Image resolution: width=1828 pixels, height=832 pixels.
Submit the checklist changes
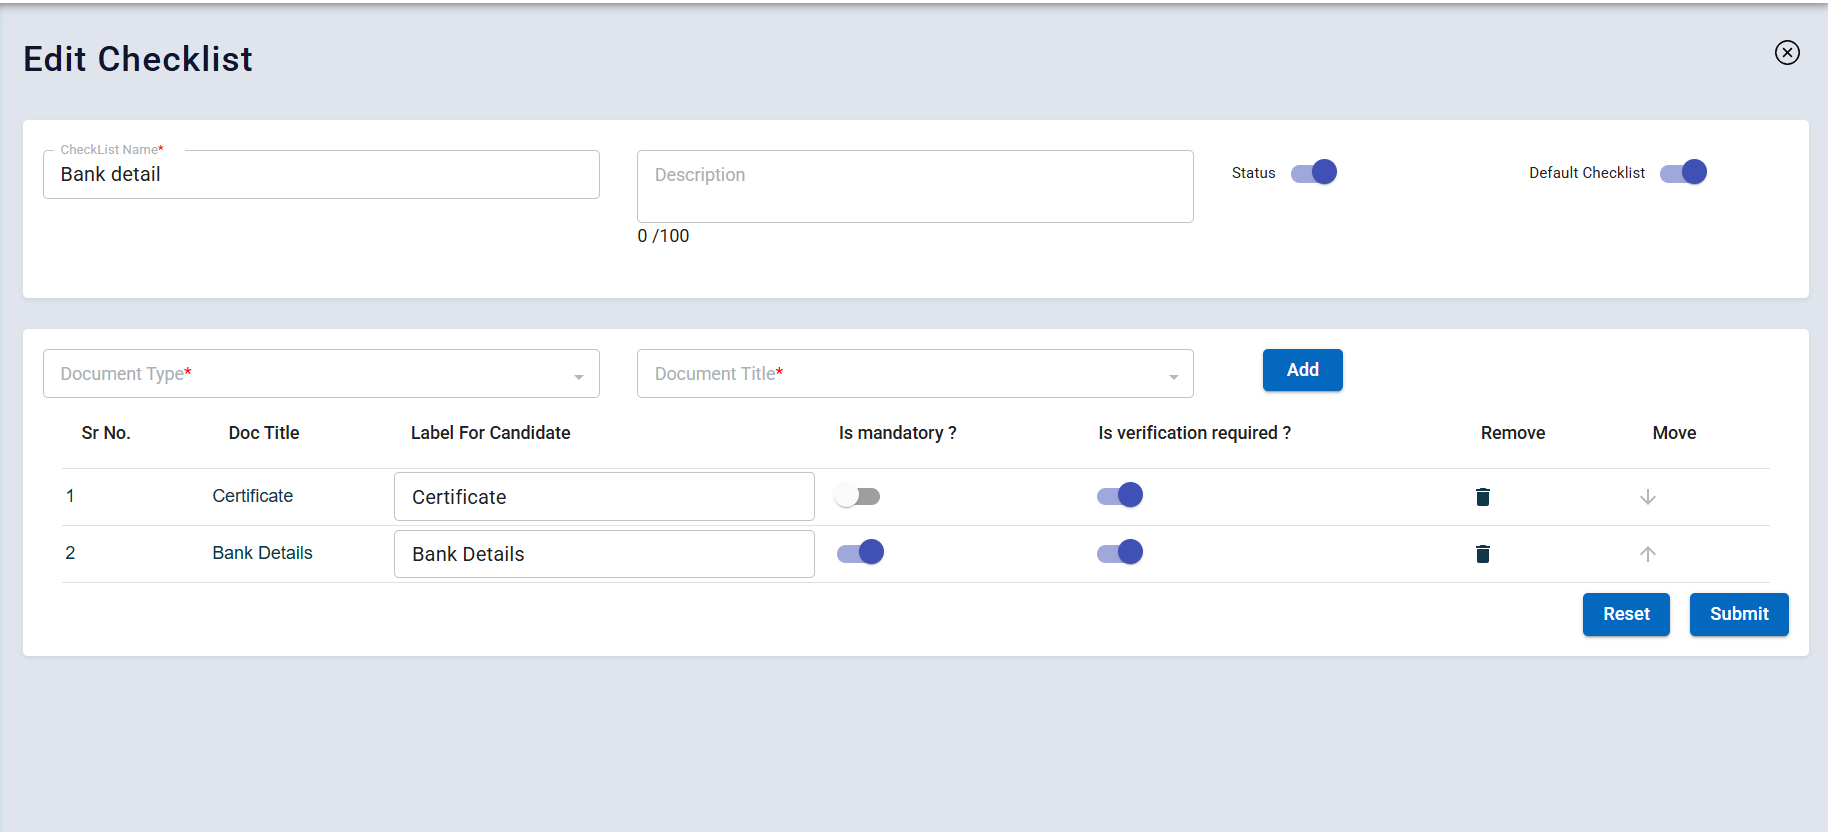(1738, 614)
